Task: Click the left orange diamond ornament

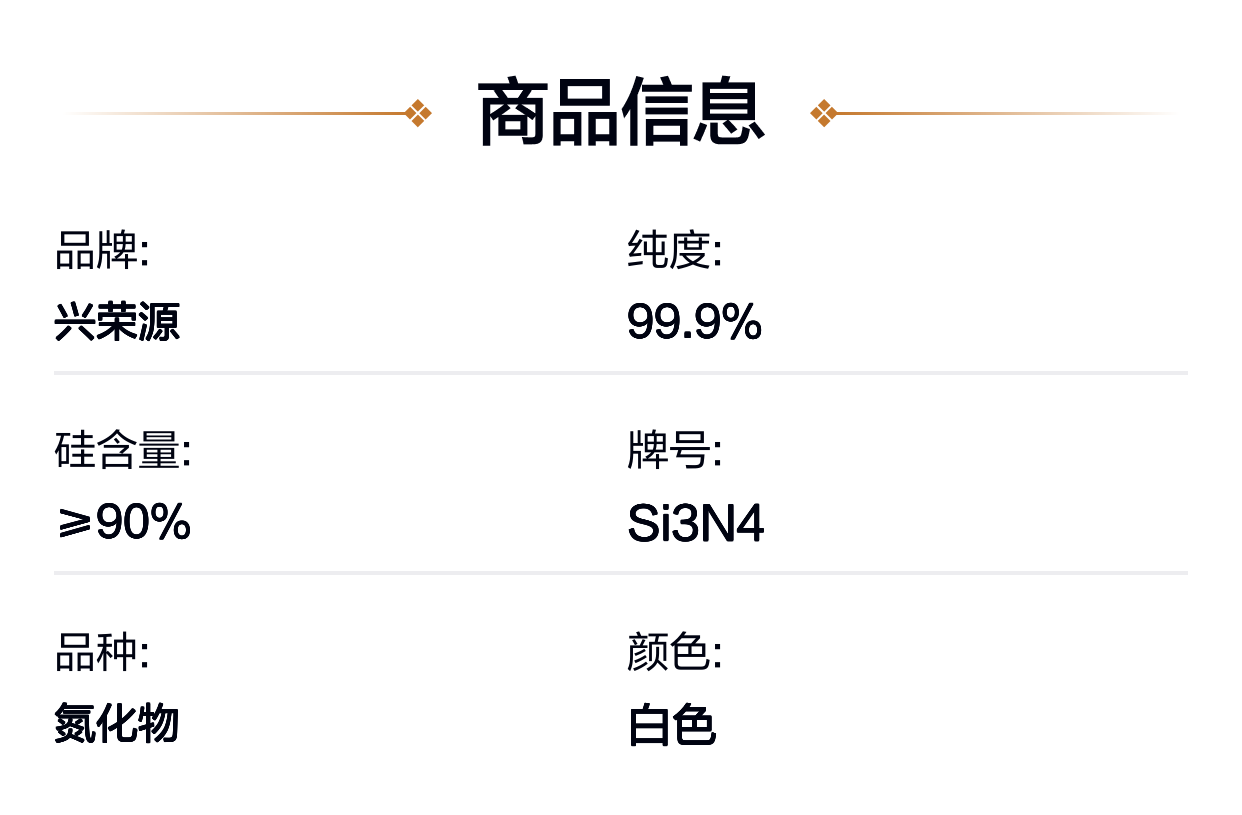Action: point(419,113)
